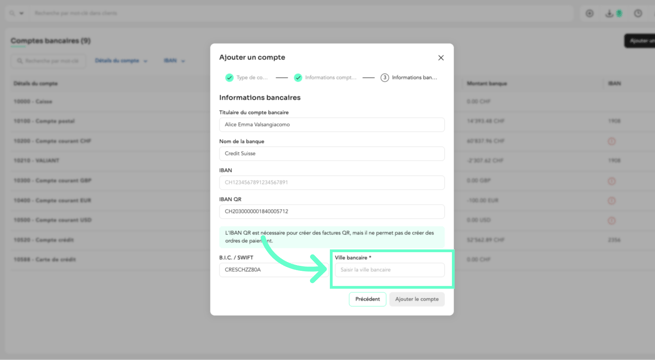The height and width of the screenshot is (360, 655).
Task: Click the IBAN value 2356 in Compte crédit row
Action: 614,240
